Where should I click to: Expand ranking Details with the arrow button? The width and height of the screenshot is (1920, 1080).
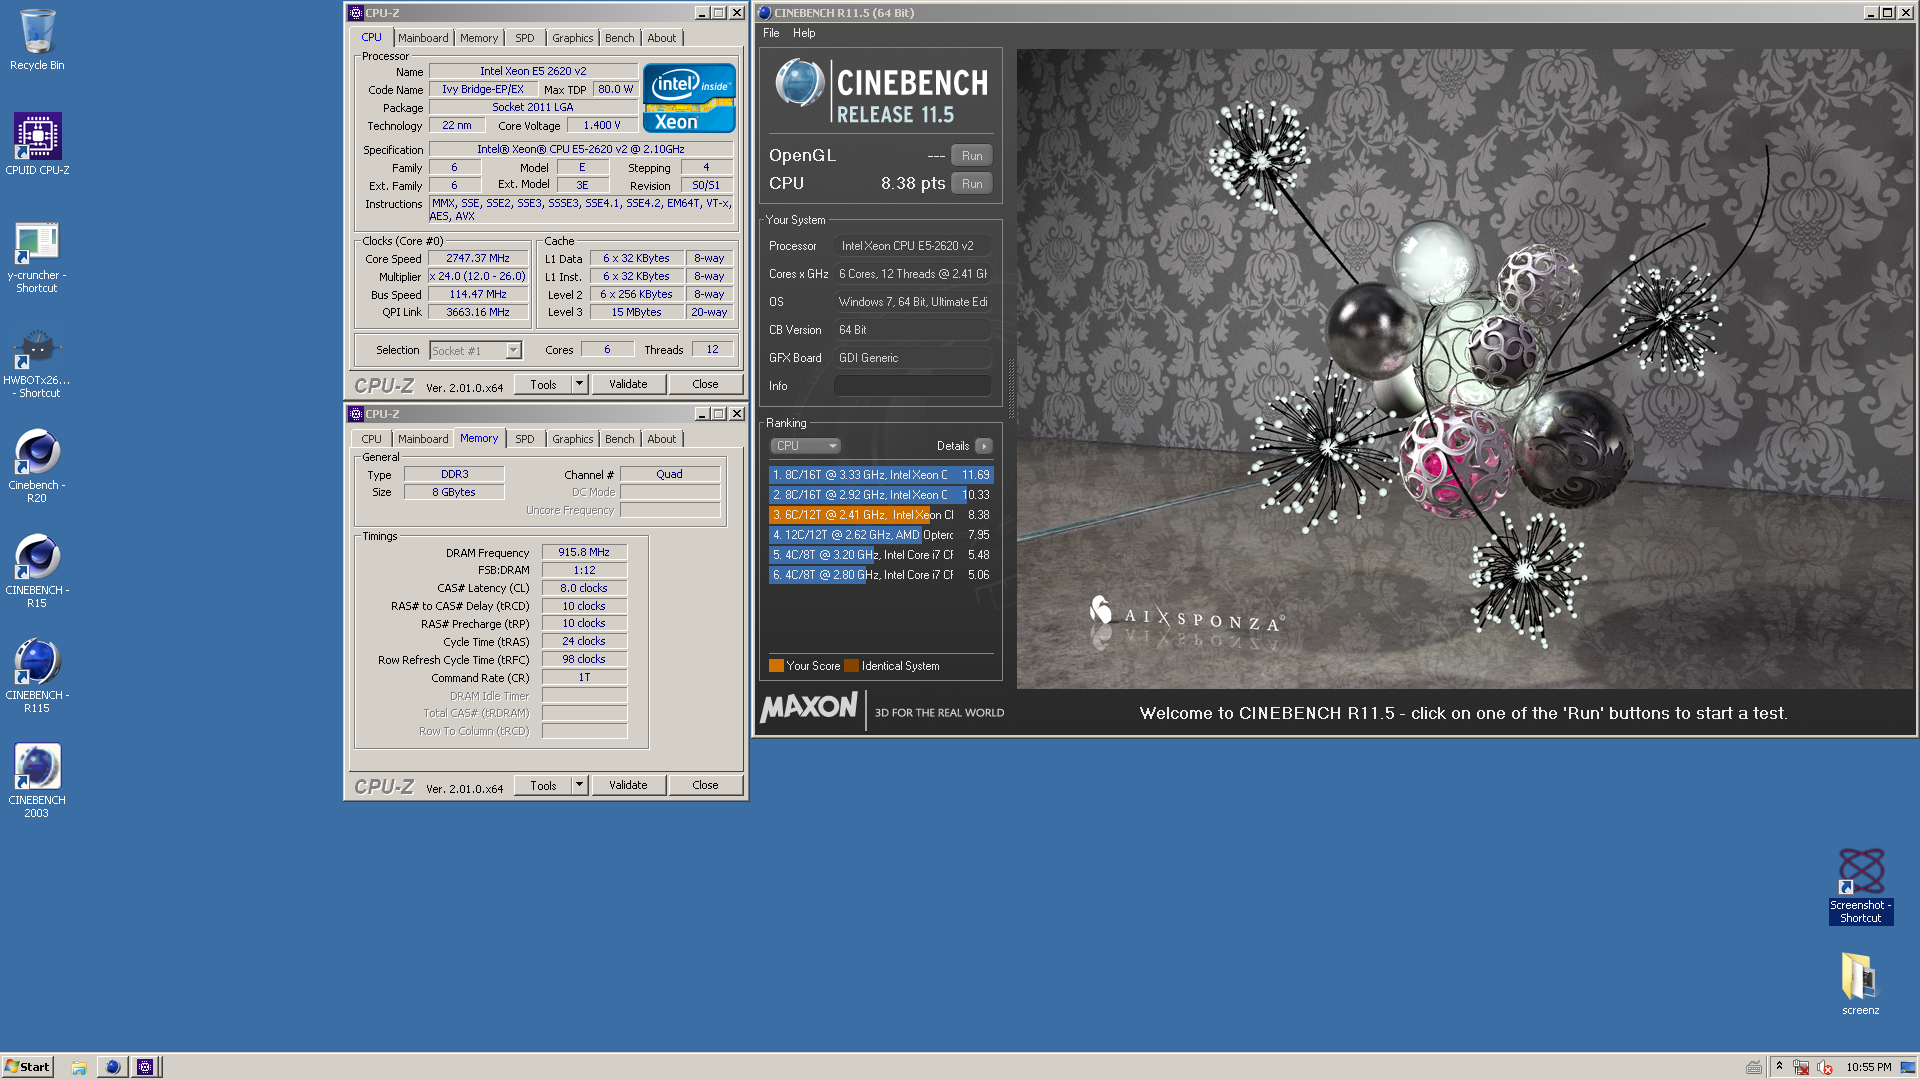pyautogui.click(x=984, y=446)
